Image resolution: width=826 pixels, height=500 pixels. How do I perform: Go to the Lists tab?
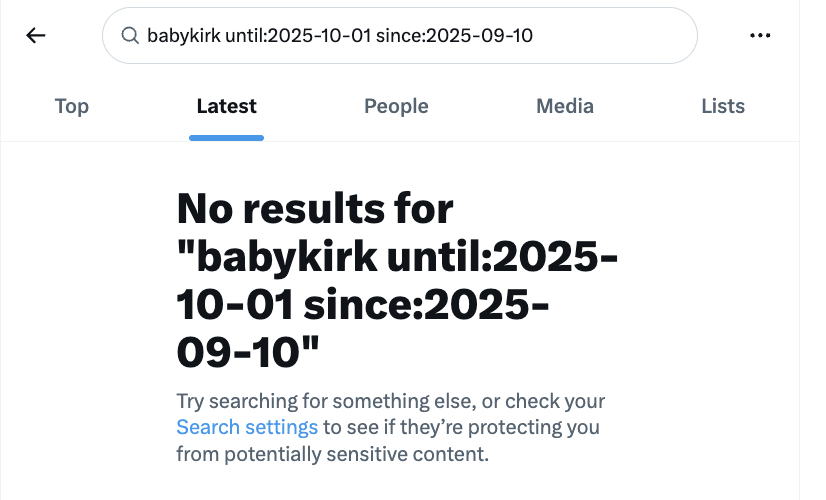coord(722,106)
